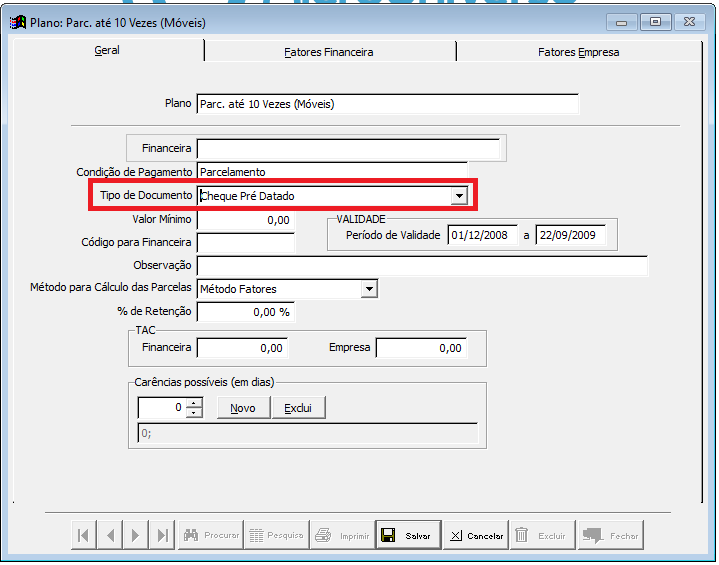The image size is (719, 565).
Task: Jump to last record arrow
Action: [x=162, y=536]
